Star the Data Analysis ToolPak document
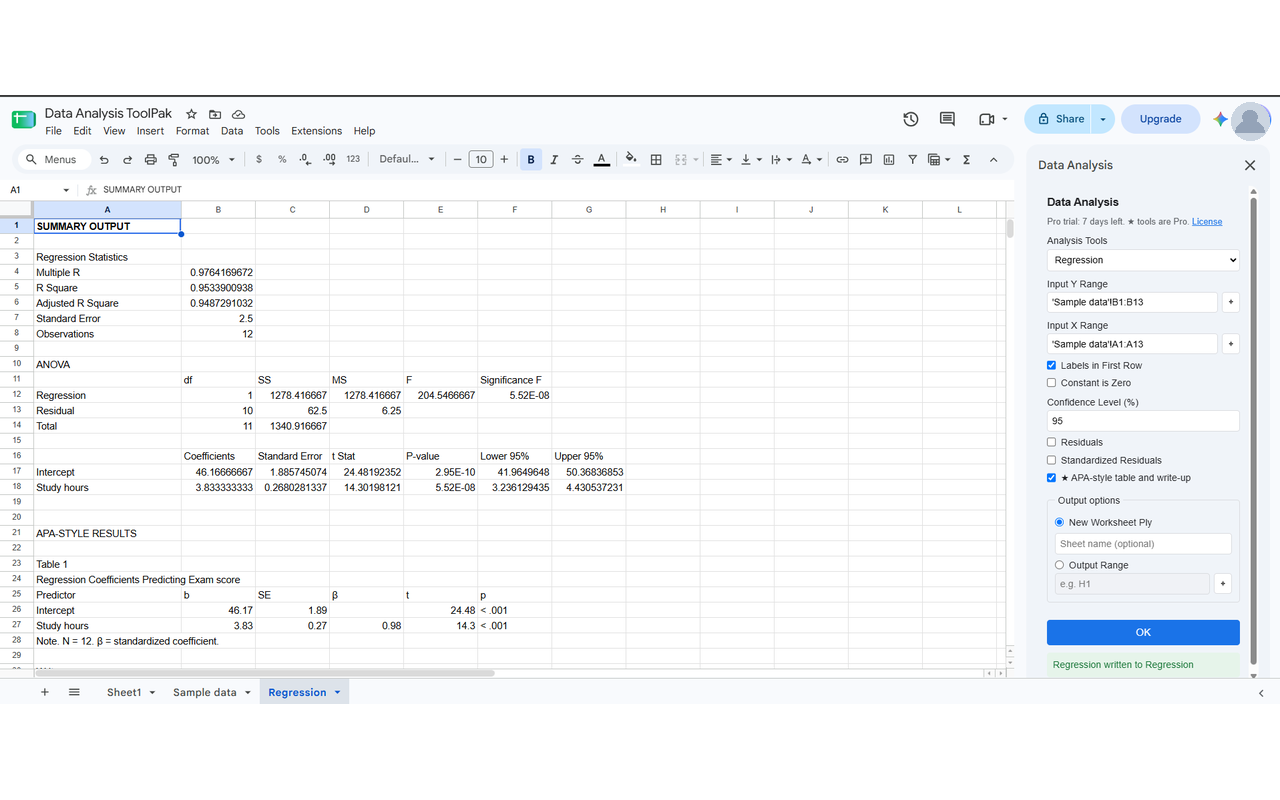The width and height of the screenshot is (1280, 800). tap(191, 114)
